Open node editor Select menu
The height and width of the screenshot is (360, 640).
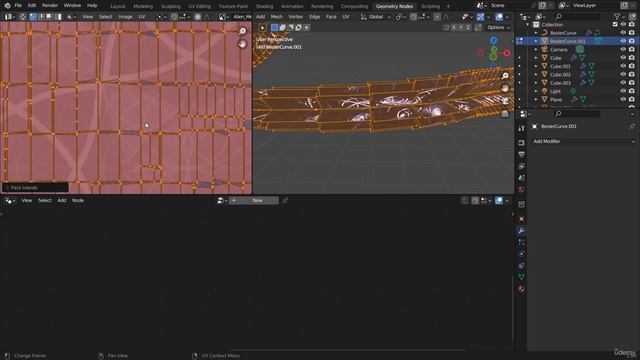44,200
